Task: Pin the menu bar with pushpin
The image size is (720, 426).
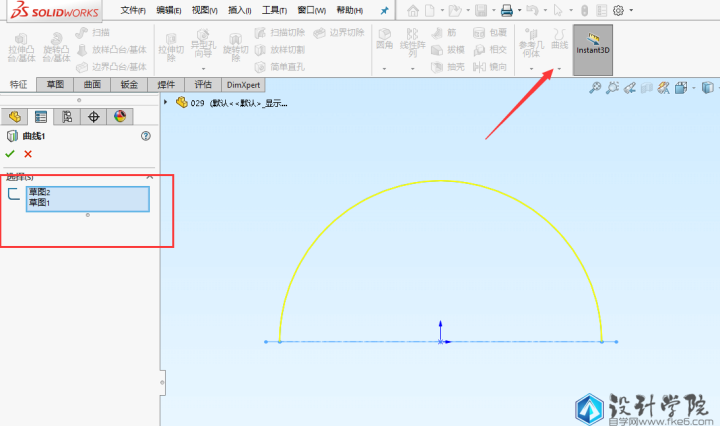Action: [x=384, y=10]
